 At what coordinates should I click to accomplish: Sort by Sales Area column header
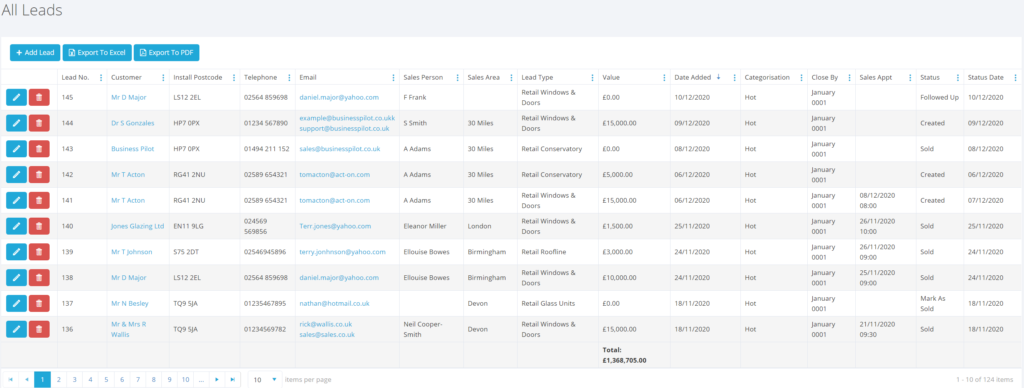[483, 78]
